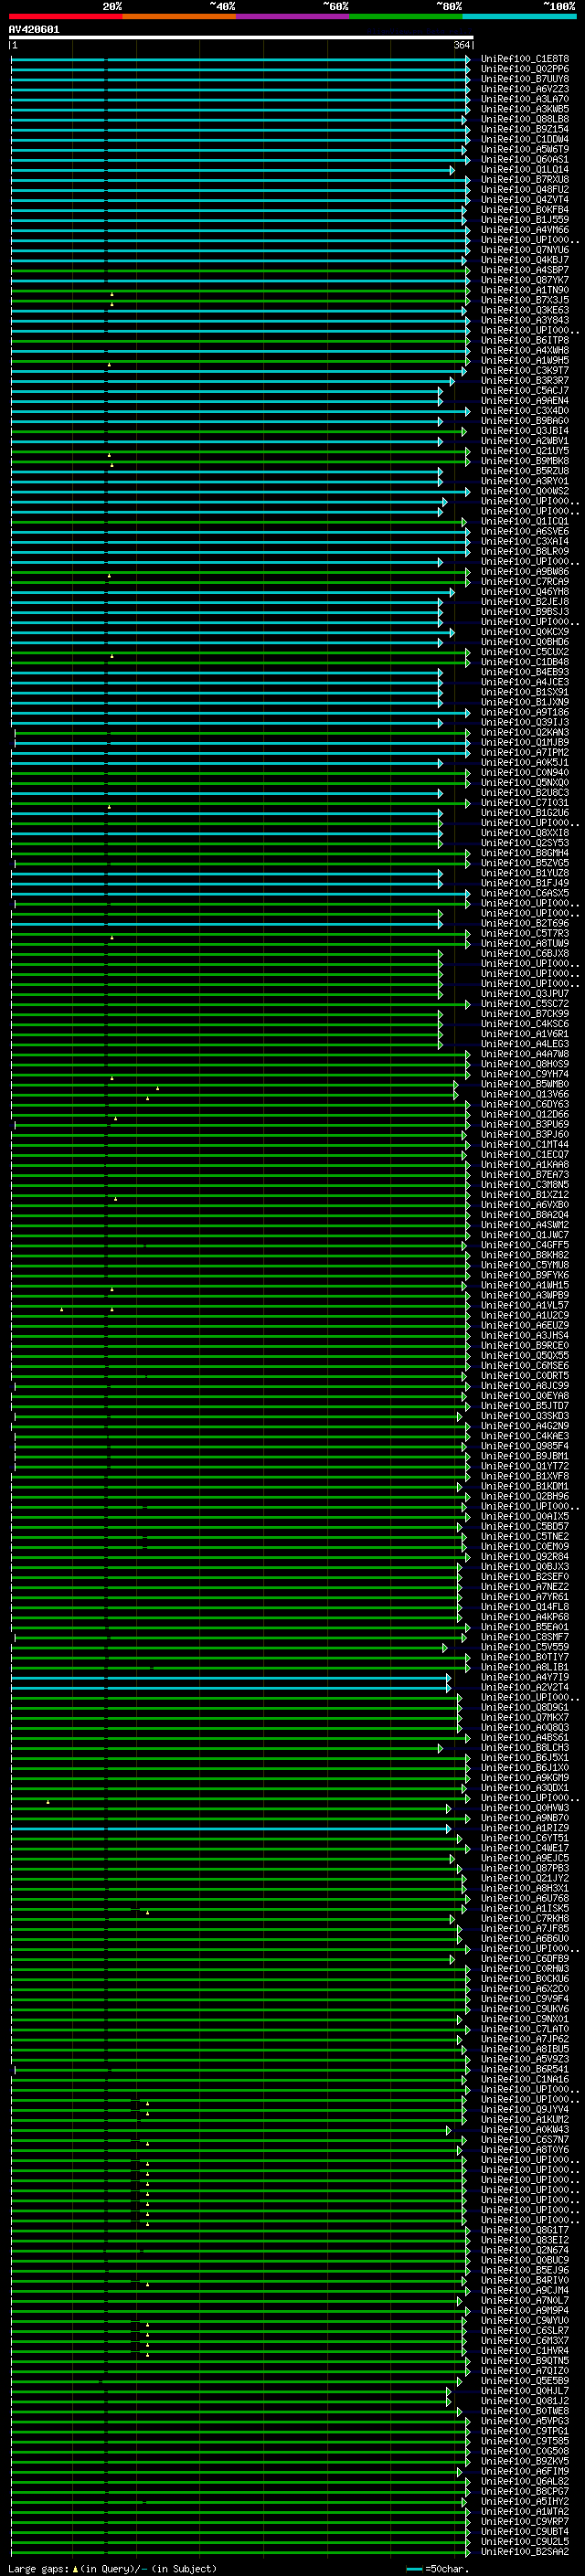585x2576 pixels.
Task: Click hit label UniRef100_A1TN90
Action: click(525, 290)
